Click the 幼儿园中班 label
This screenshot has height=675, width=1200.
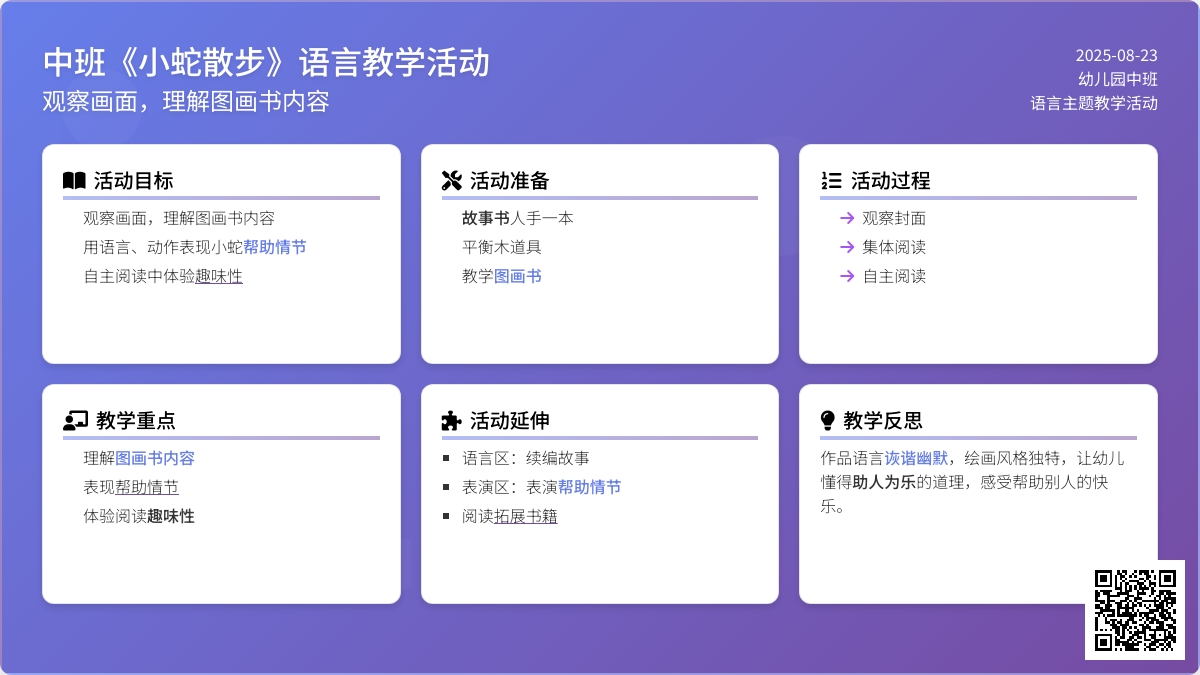pyautogui.click(x=1118, y=79)
